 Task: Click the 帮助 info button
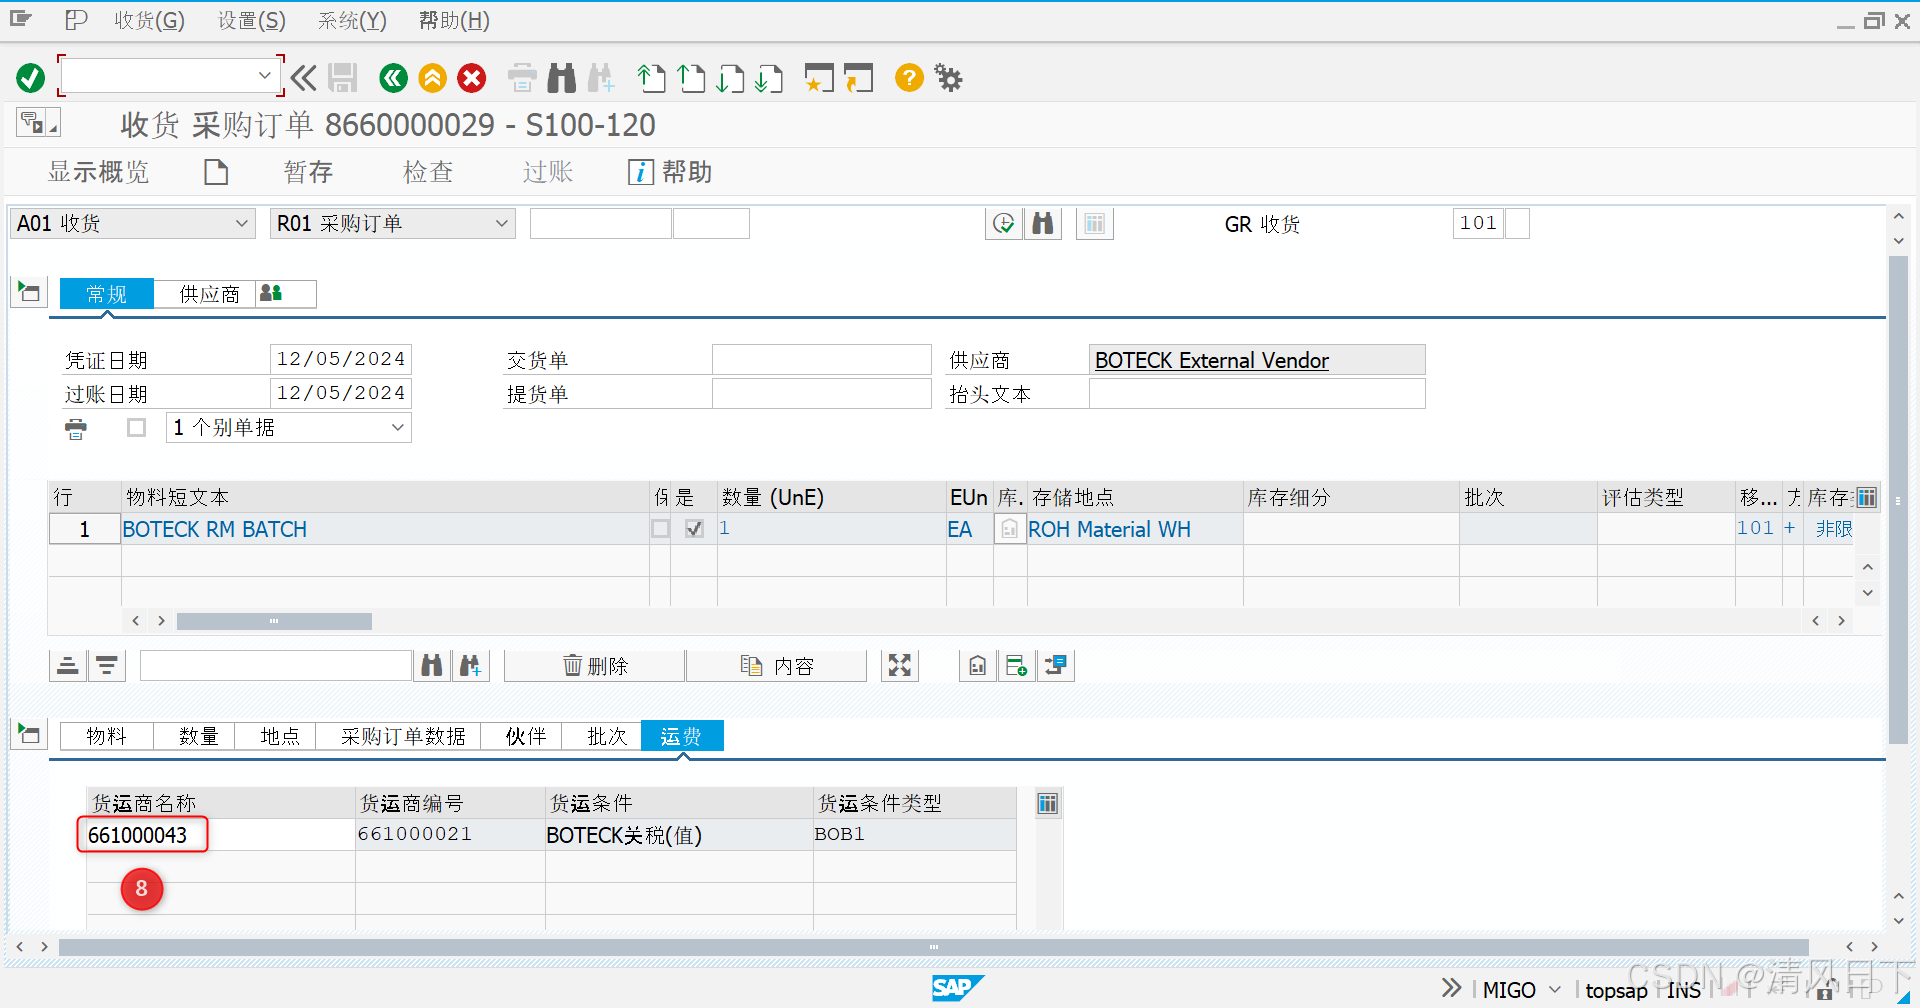(x=670, y=172)
